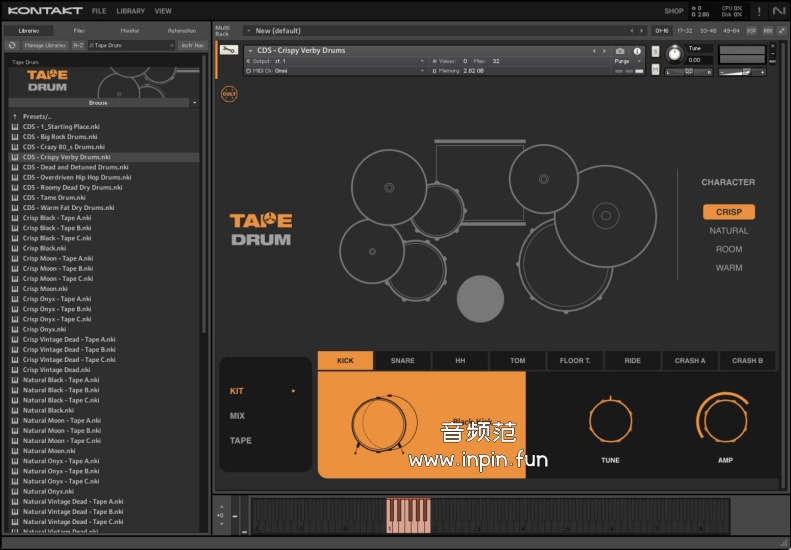Open the FILE menu
The width and height of the screenshot is (791, 550).
(x=99, y=11)
